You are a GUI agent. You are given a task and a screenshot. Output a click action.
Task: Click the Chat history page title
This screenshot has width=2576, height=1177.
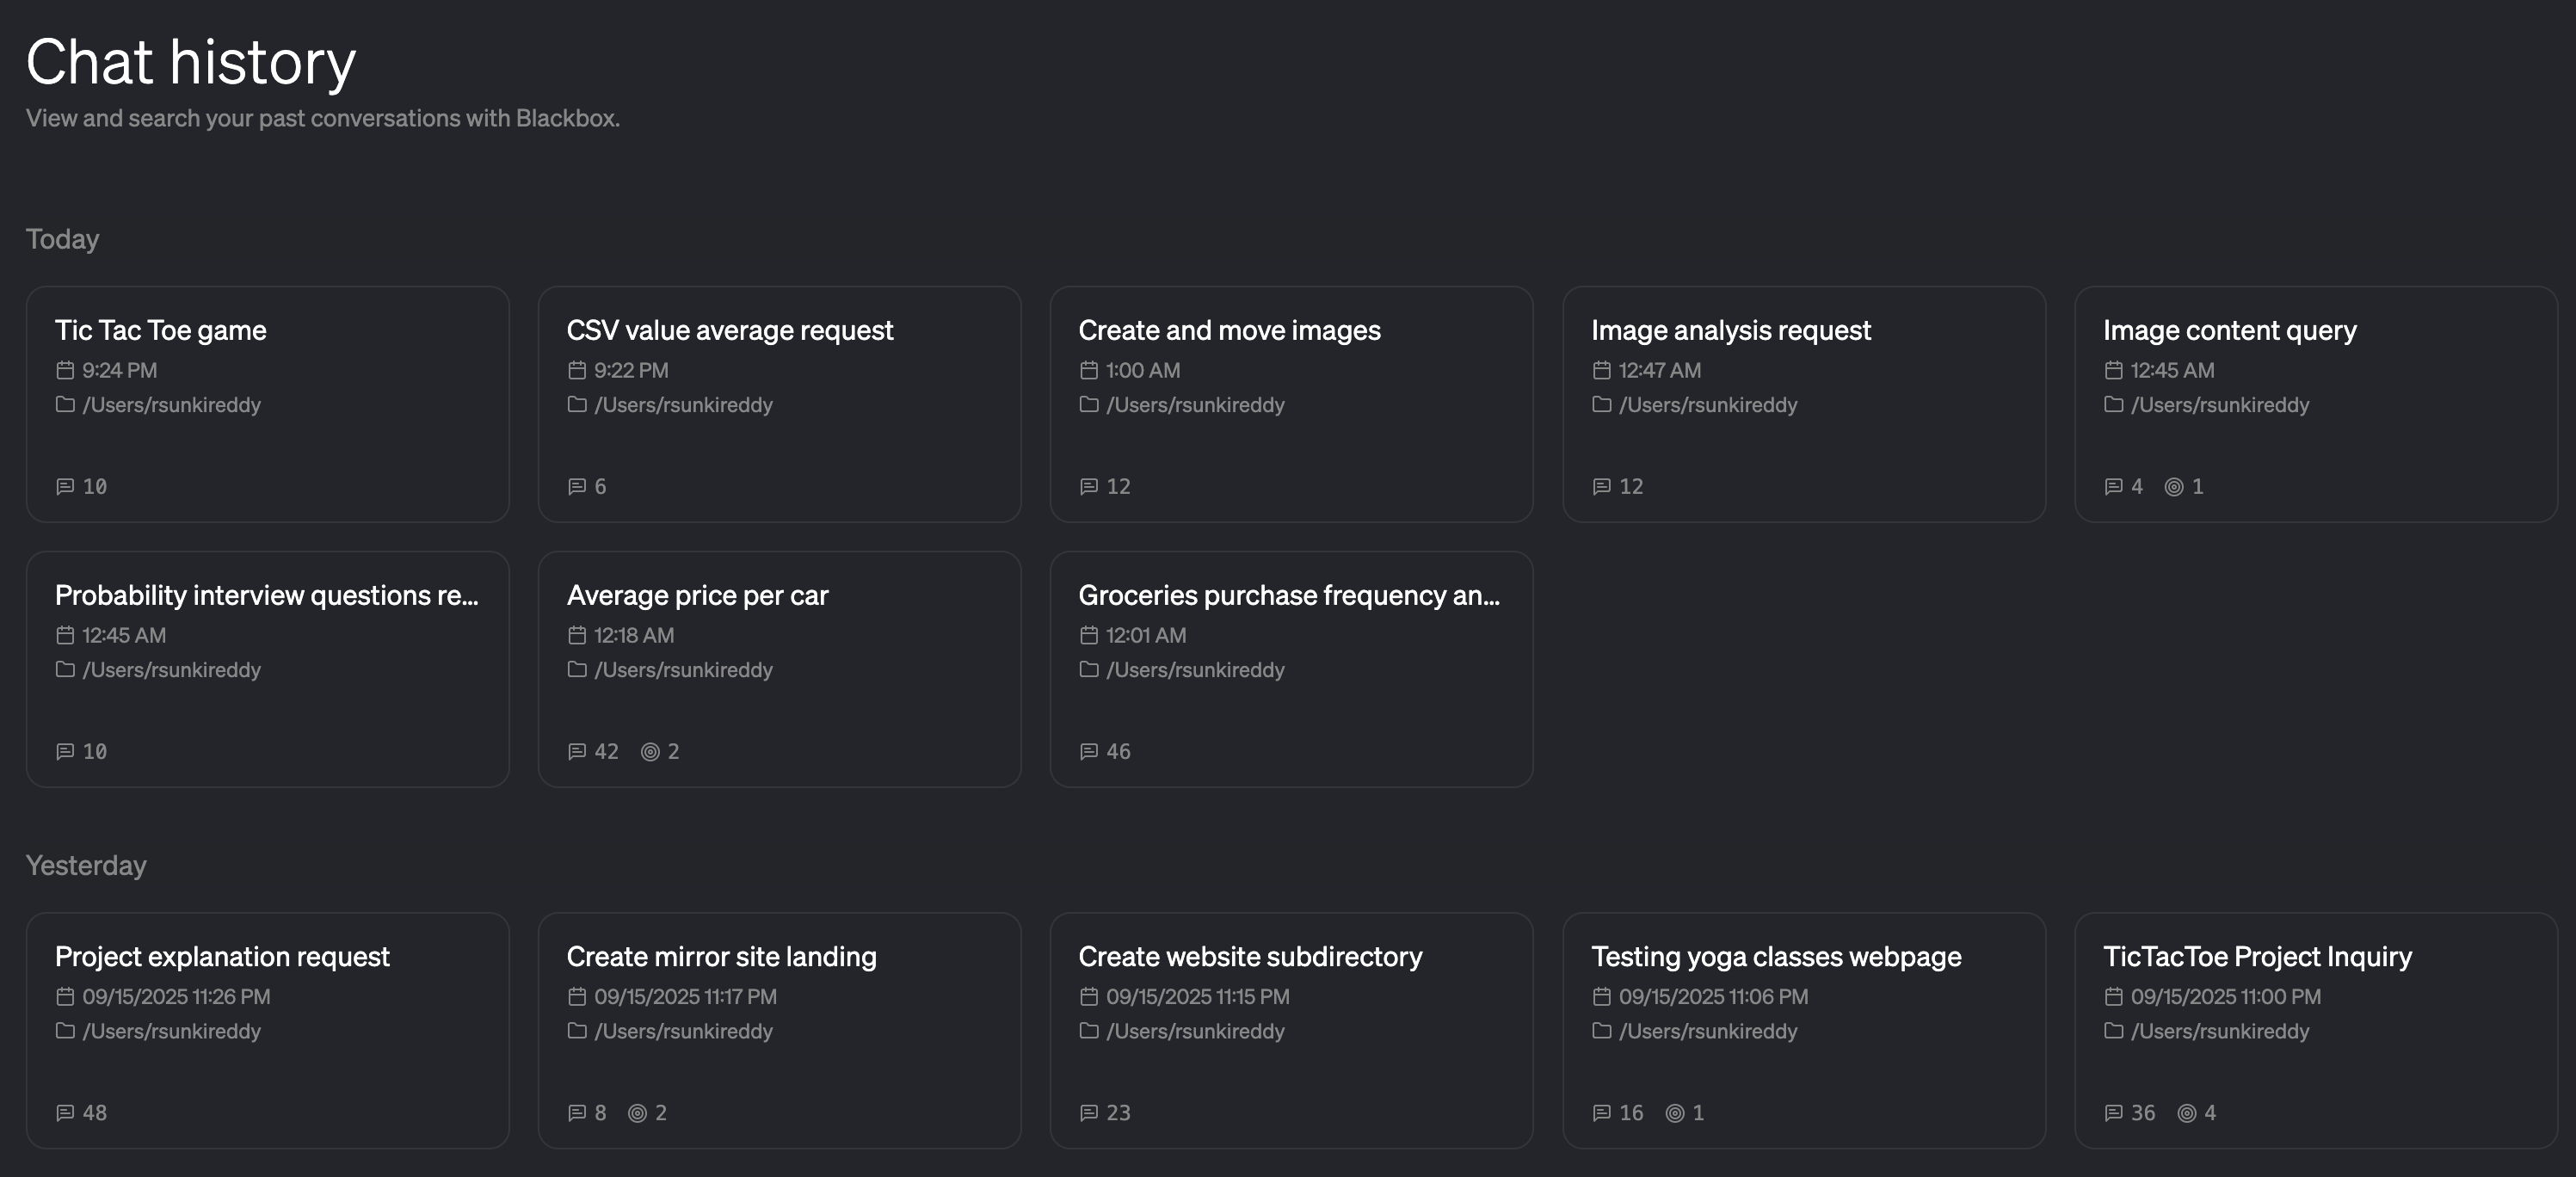pos(191,62)
